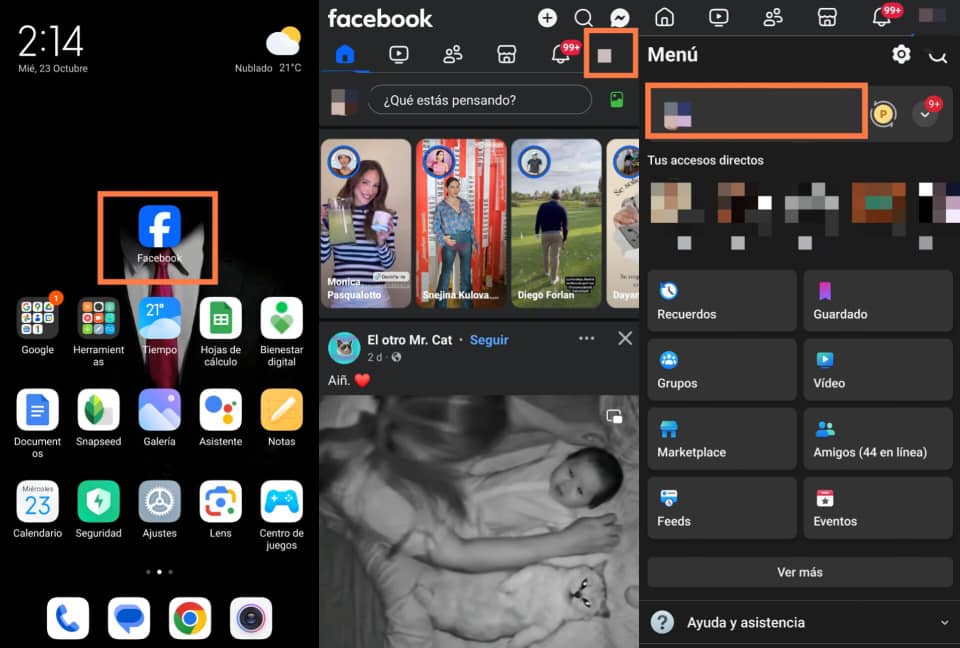View Snejina Kulova's story

462,224
